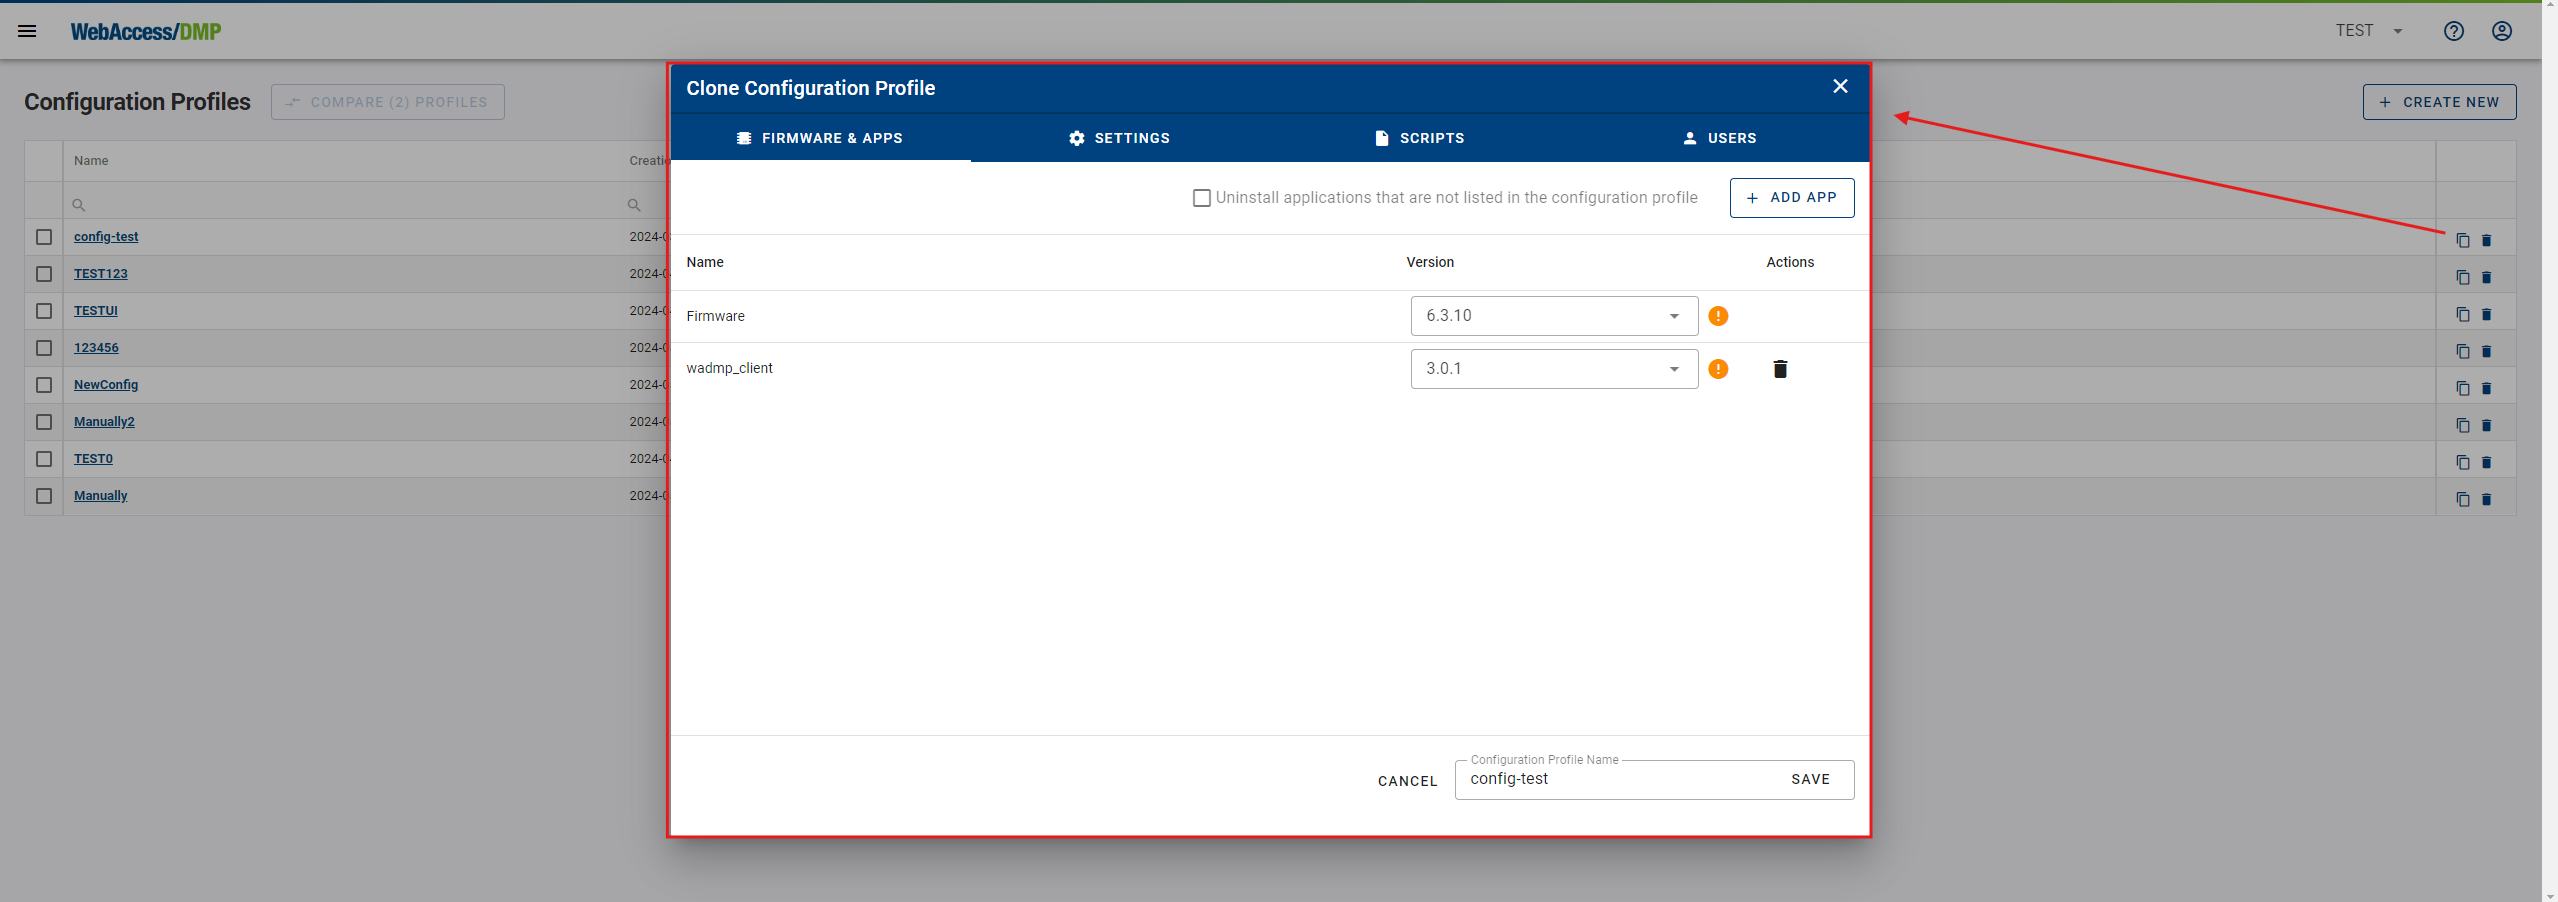This screenshot has height=902, width=2558.
Task: Check the config-test row checkbox
Action: 43,237
